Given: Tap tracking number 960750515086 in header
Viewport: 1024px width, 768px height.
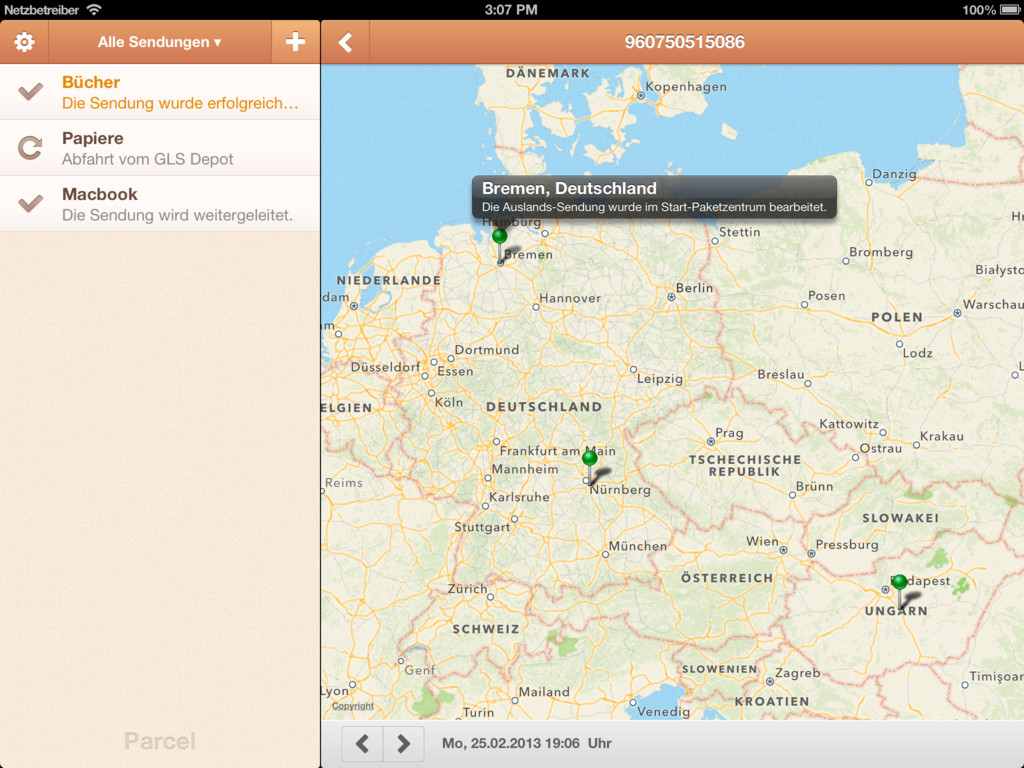Looking at the screenshot, I should [x=684, y=42].
